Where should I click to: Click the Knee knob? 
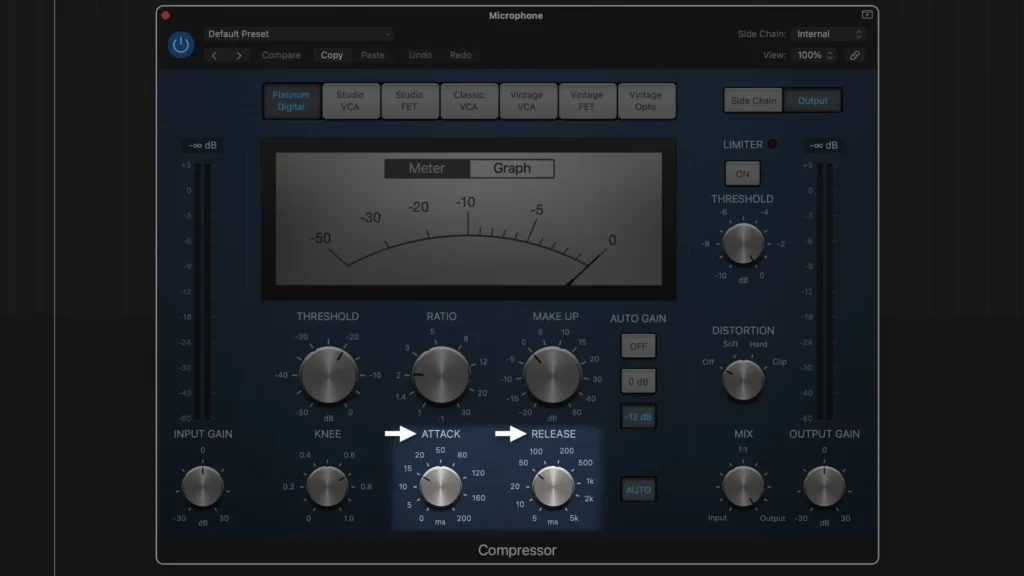coord(327,487)
